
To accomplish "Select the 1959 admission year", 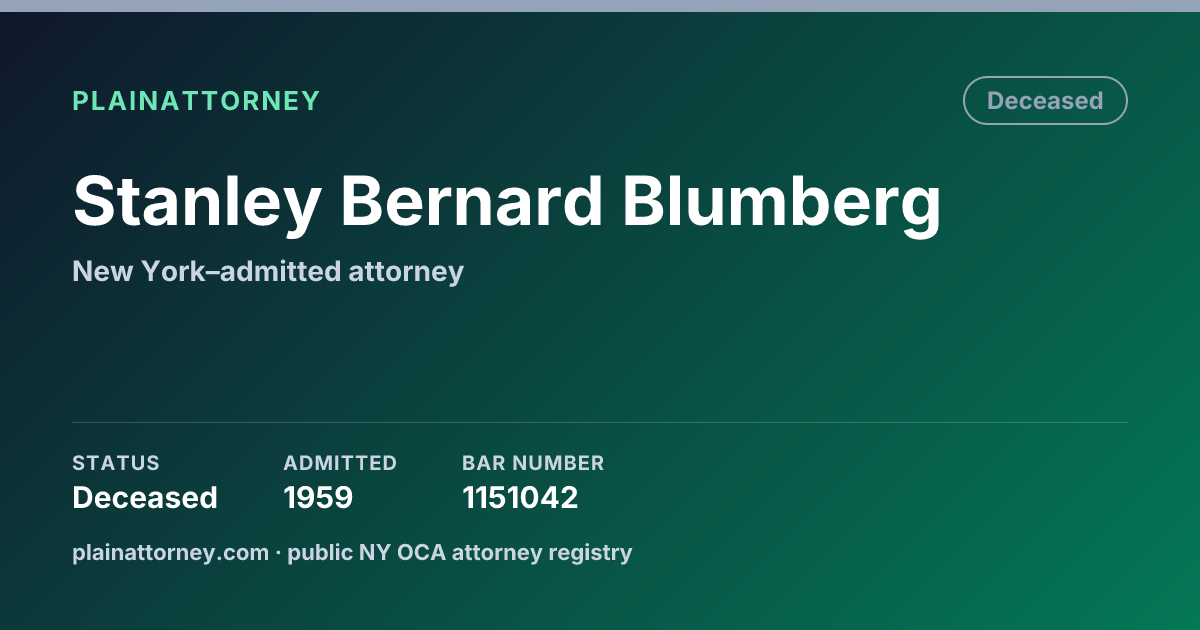I will pos(318,497).
